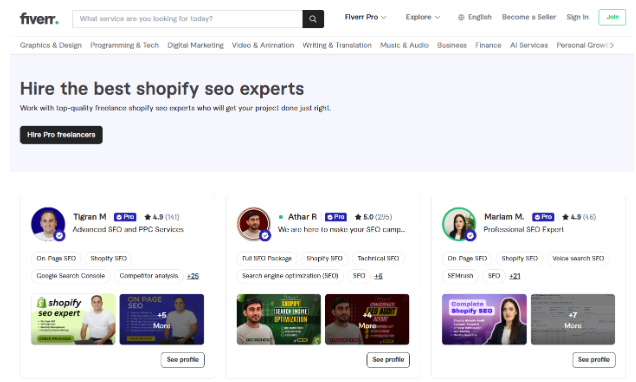Expand +21 more skills for Mariam M.
This screenshot has width=636, height=382.
[x=515, y=276]
